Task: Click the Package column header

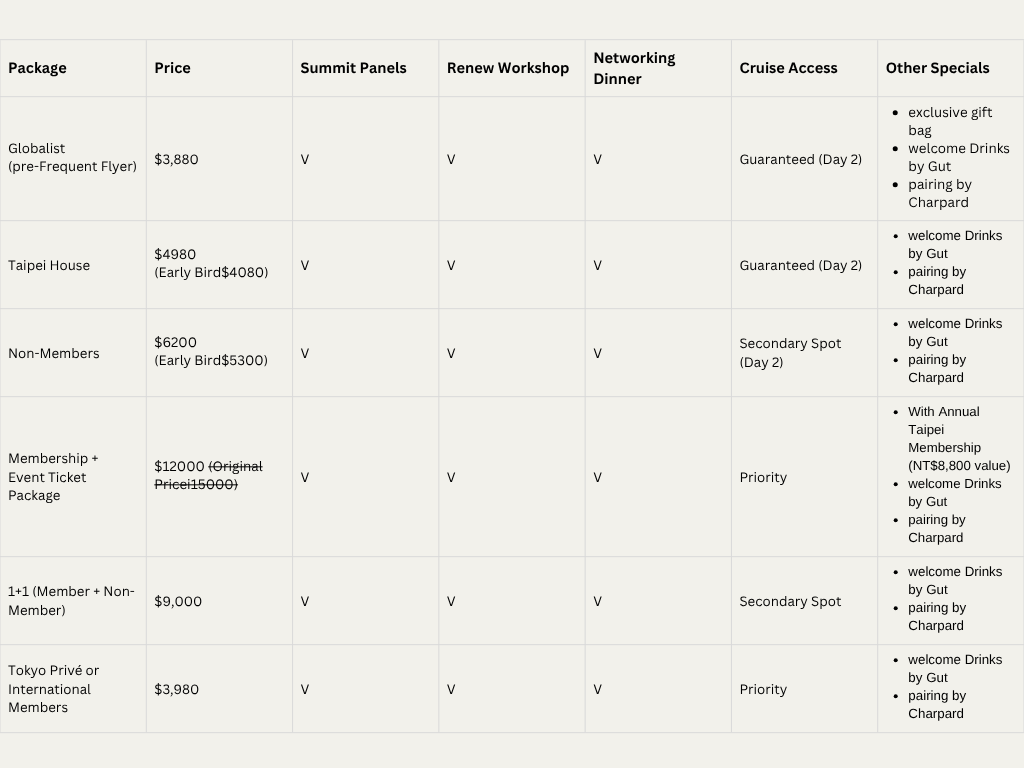Action: tap(37, 68)
